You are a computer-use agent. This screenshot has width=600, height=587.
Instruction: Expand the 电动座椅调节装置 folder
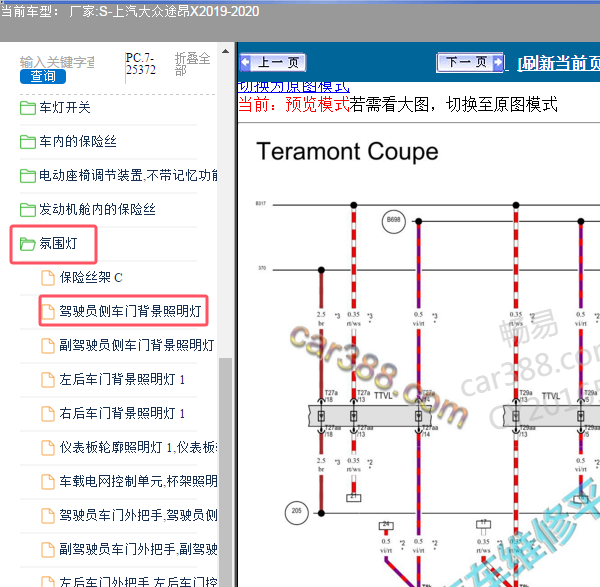128,176
